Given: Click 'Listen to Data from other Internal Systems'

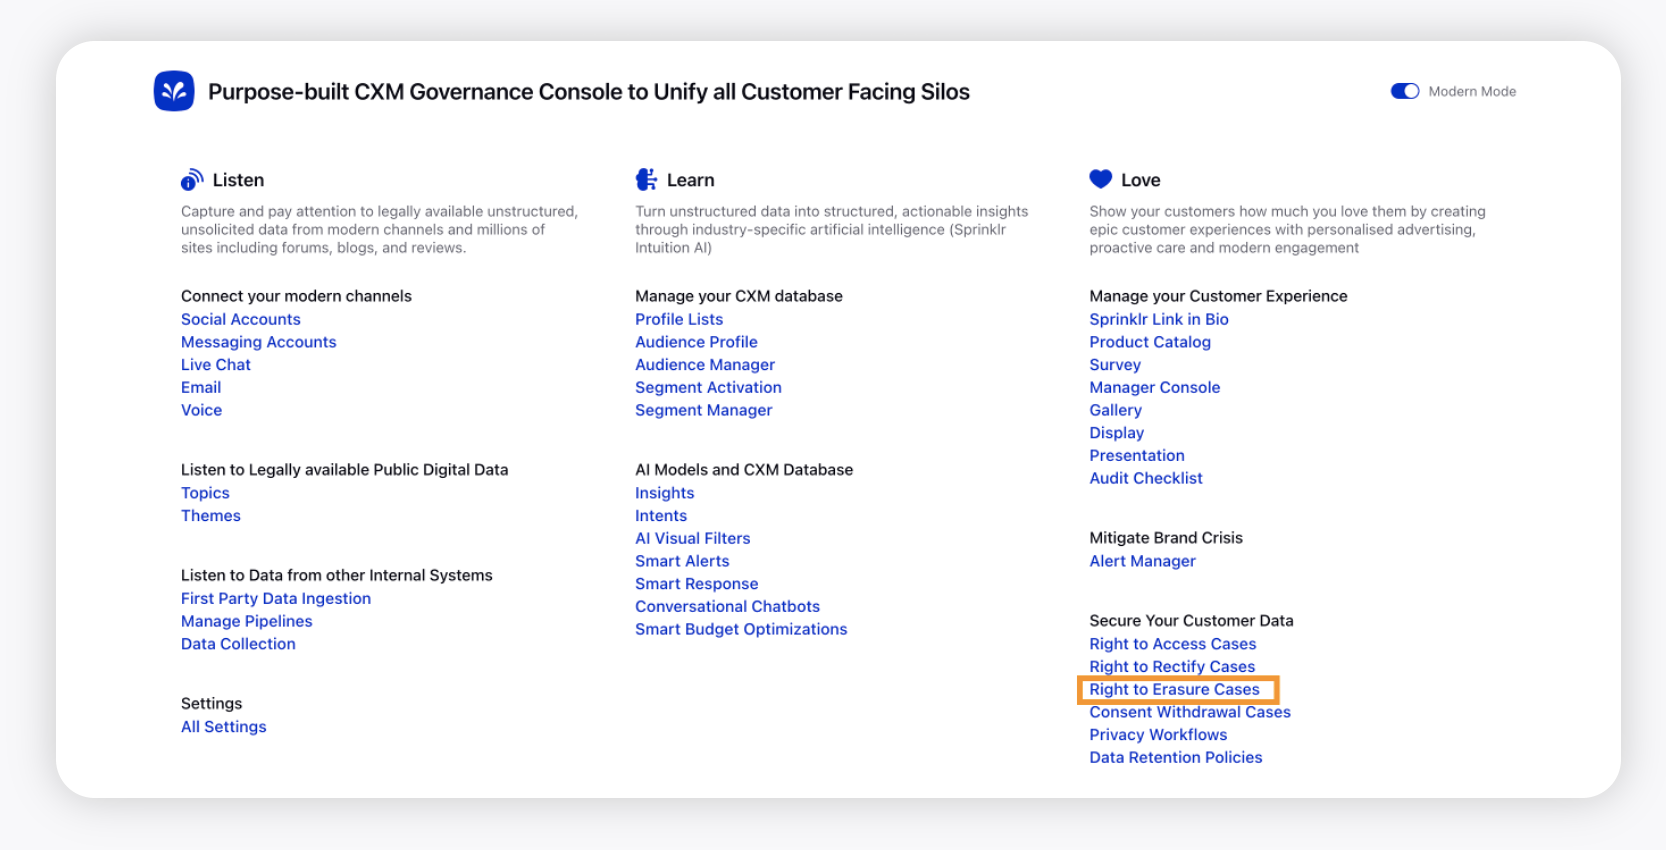Looking at the screenshot, I should (337, 576).
